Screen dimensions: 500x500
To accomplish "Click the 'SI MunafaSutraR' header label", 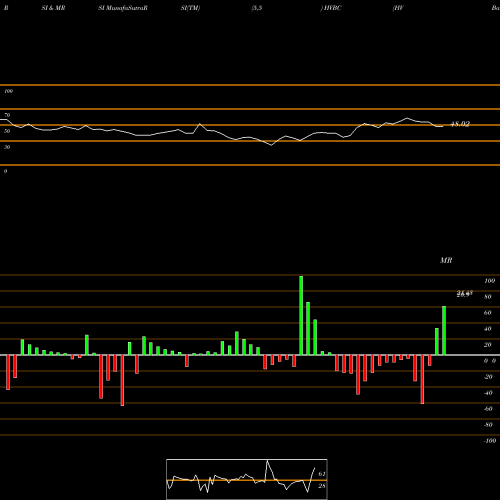I will click(123, 8).
